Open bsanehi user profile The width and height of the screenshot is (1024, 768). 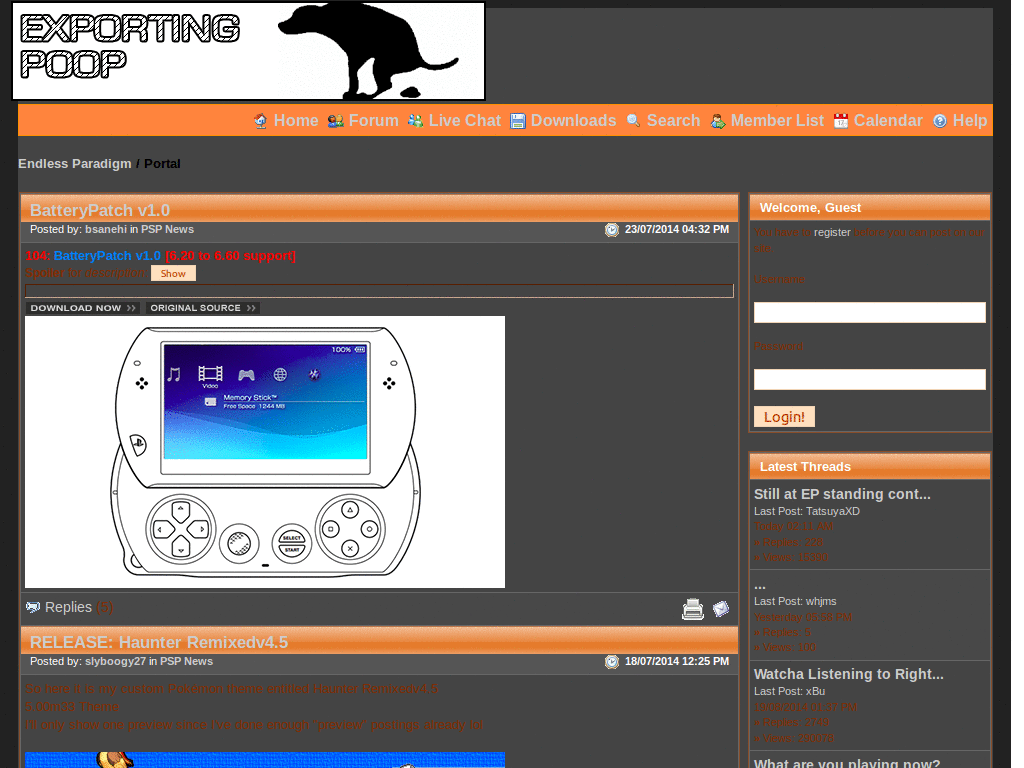pyautogui.click(x=106, y=229)
